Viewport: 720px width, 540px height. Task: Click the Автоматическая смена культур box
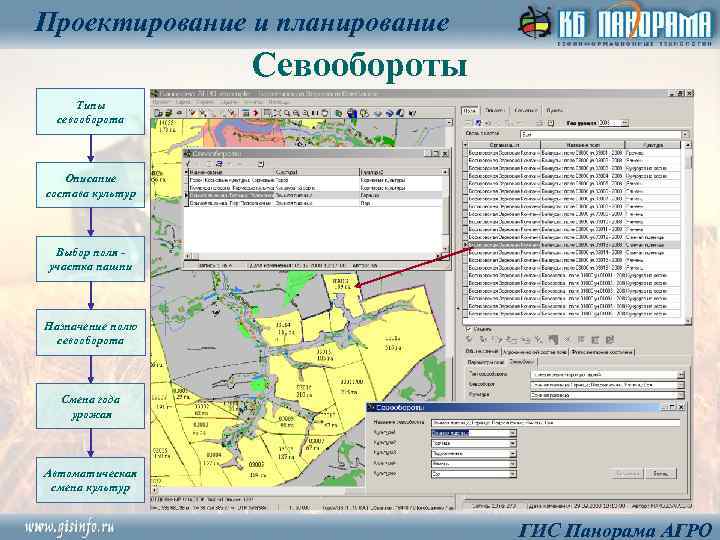(90, 480)
